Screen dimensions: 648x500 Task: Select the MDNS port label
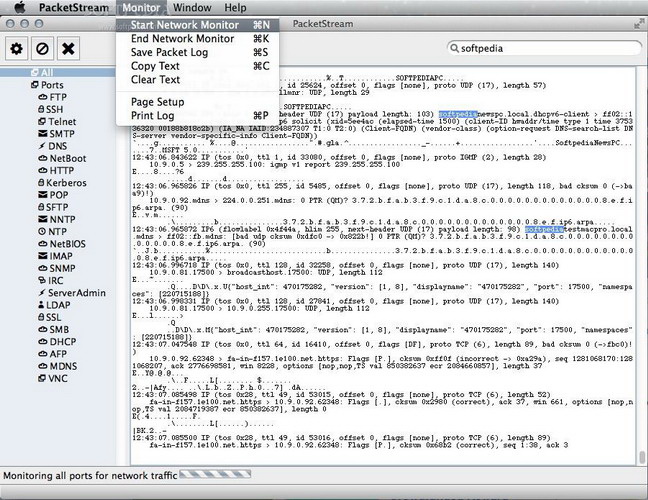[63, 366]
